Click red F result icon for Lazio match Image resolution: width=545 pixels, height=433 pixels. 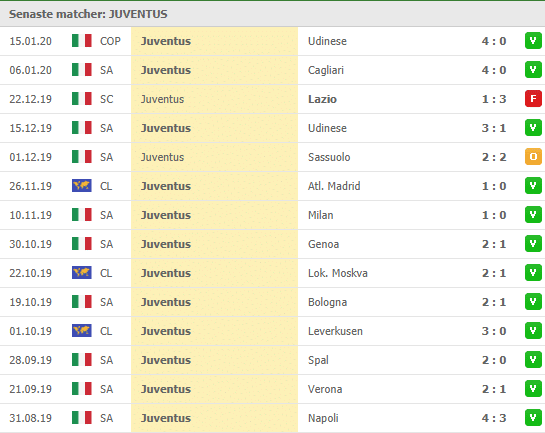pos(533,99)
